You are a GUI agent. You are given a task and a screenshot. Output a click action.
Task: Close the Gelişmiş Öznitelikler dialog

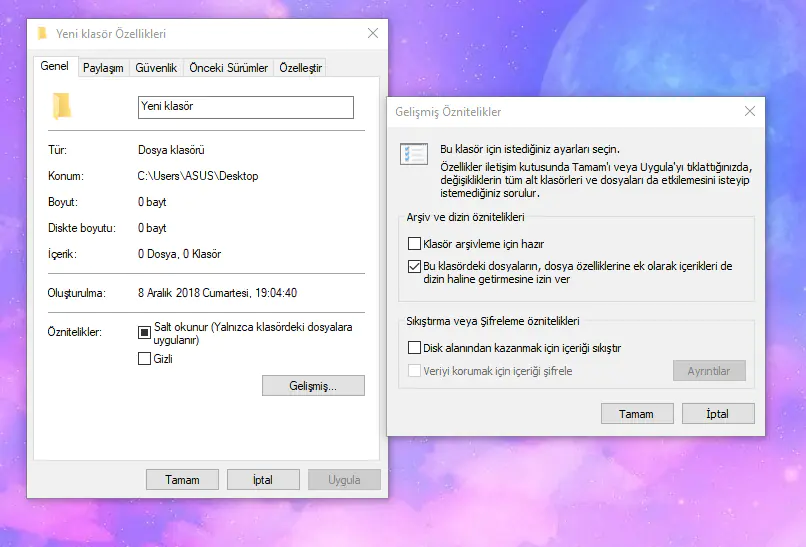[750, 111]
